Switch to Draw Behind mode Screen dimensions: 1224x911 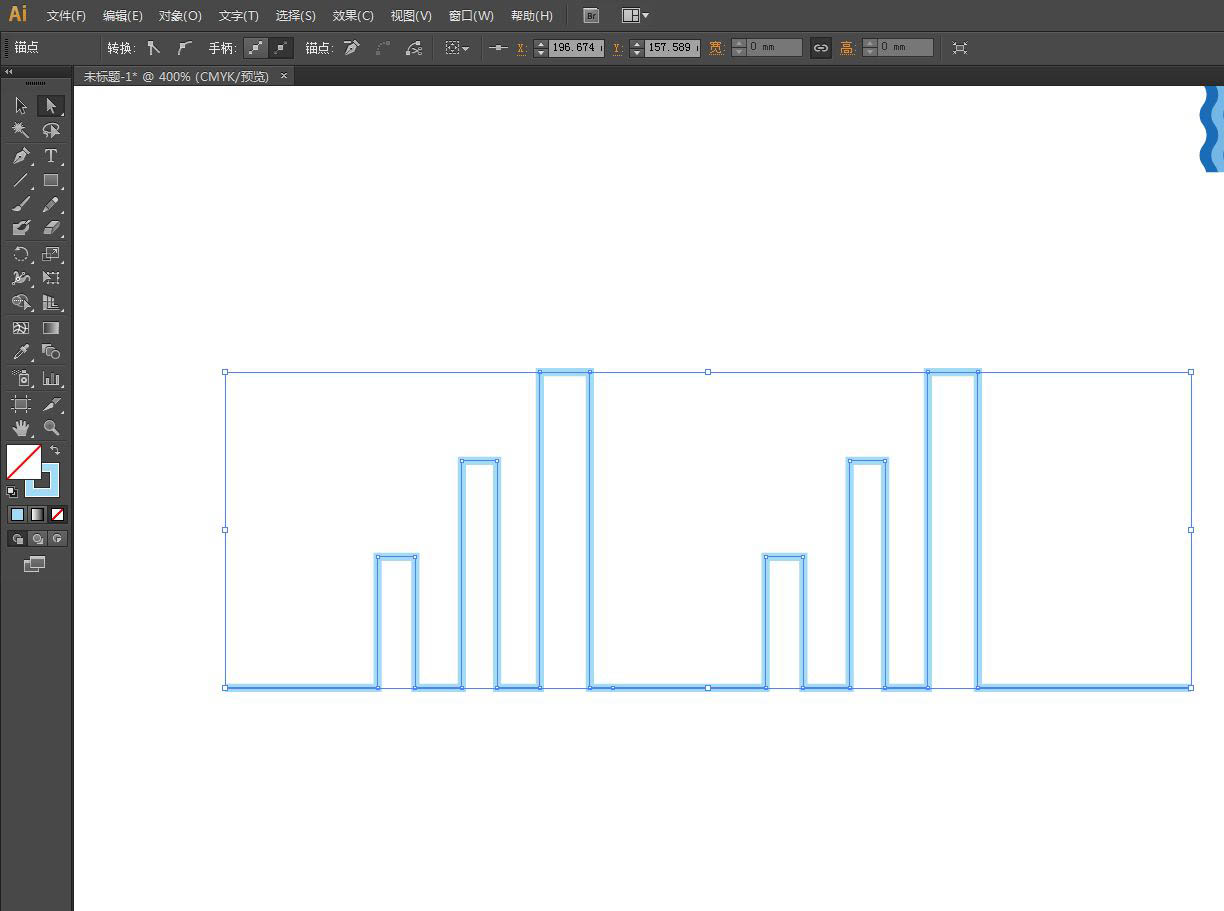pos(37,538)
